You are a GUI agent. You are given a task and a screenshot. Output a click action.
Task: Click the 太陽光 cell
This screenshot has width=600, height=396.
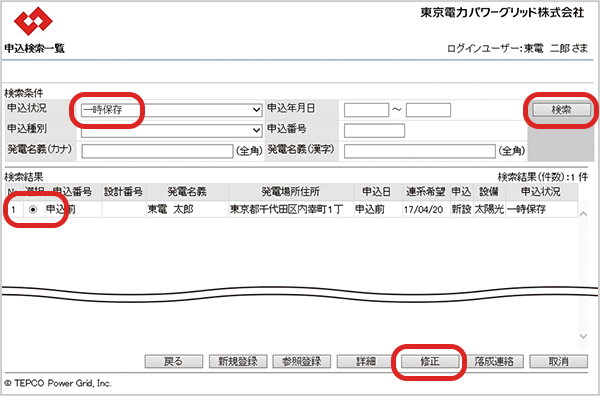click(x=489, y=209)
